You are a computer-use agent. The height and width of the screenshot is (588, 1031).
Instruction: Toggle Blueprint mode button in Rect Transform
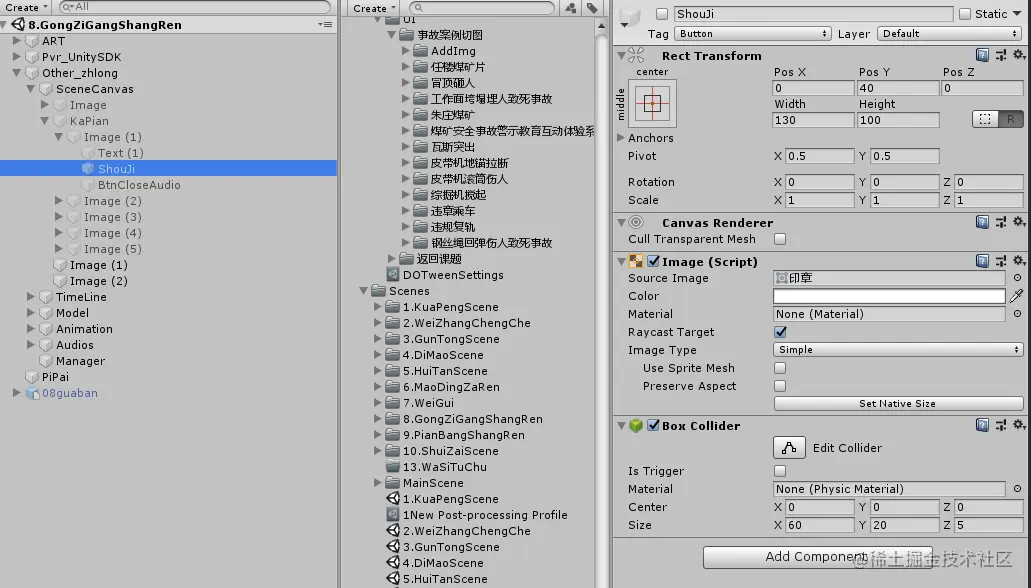(x=984, y=119)
